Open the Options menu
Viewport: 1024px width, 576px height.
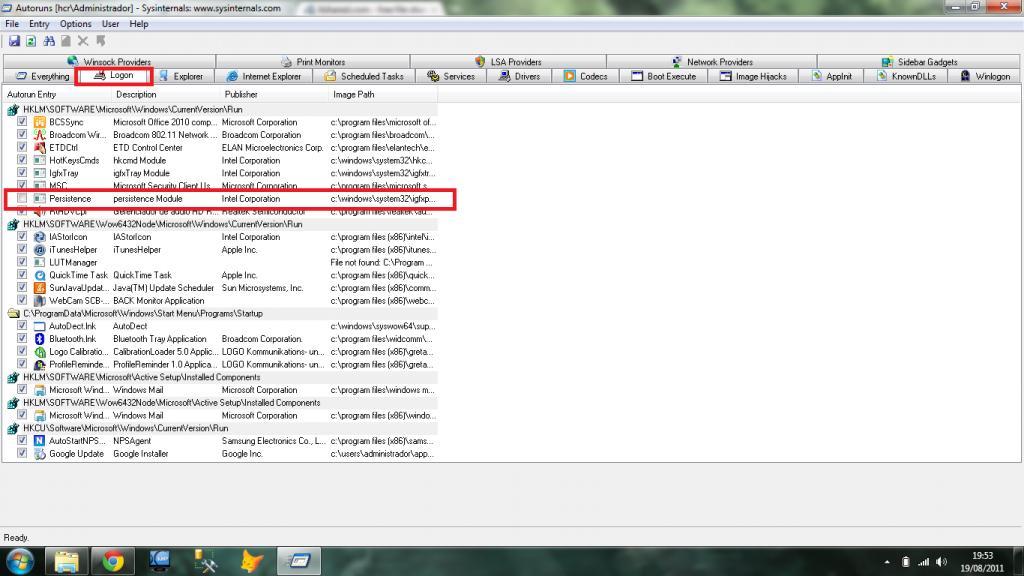click(x=76, y=24)
